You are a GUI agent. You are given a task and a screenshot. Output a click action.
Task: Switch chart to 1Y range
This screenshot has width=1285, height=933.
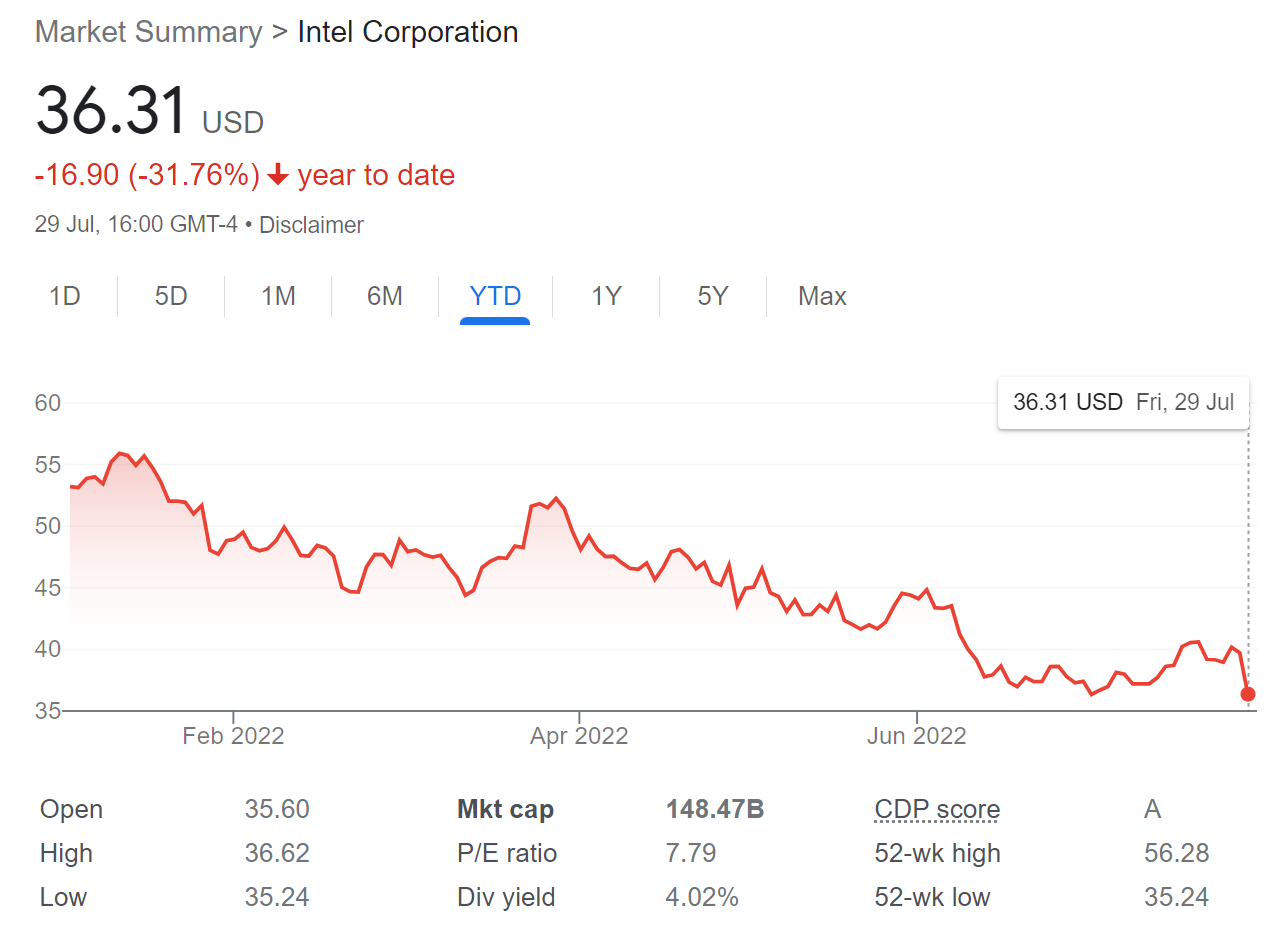[x=606, y=297]
